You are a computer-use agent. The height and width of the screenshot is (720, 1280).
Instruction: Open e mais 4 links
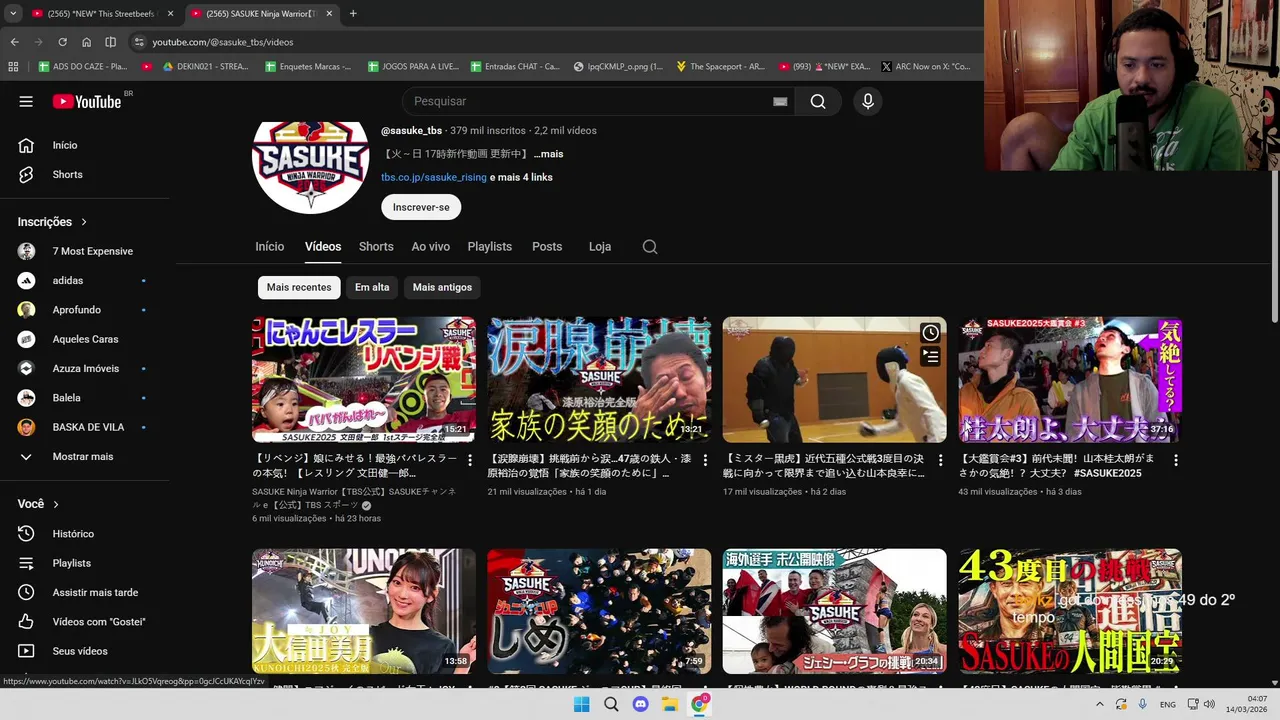pyautogui.click(x=522, y=177)
